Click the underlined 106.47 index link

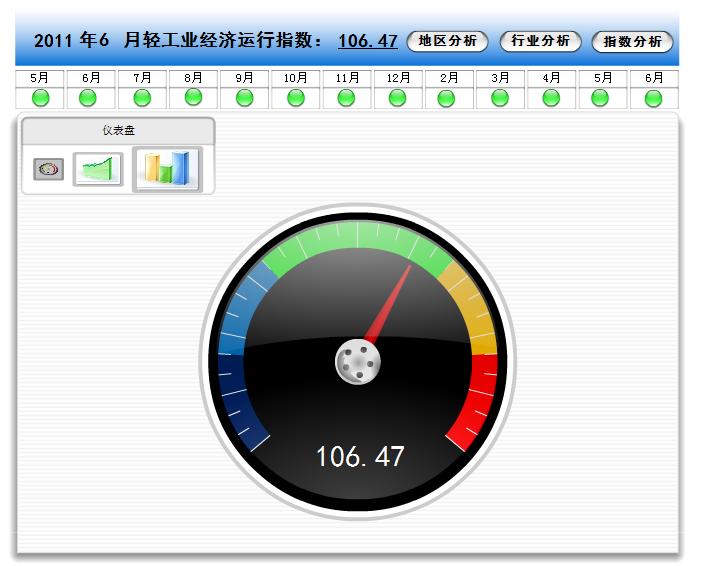368,41
